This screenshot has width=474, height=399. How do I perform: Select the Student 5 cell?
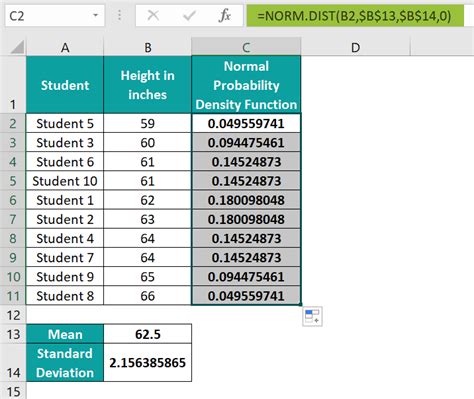[65, 123]
